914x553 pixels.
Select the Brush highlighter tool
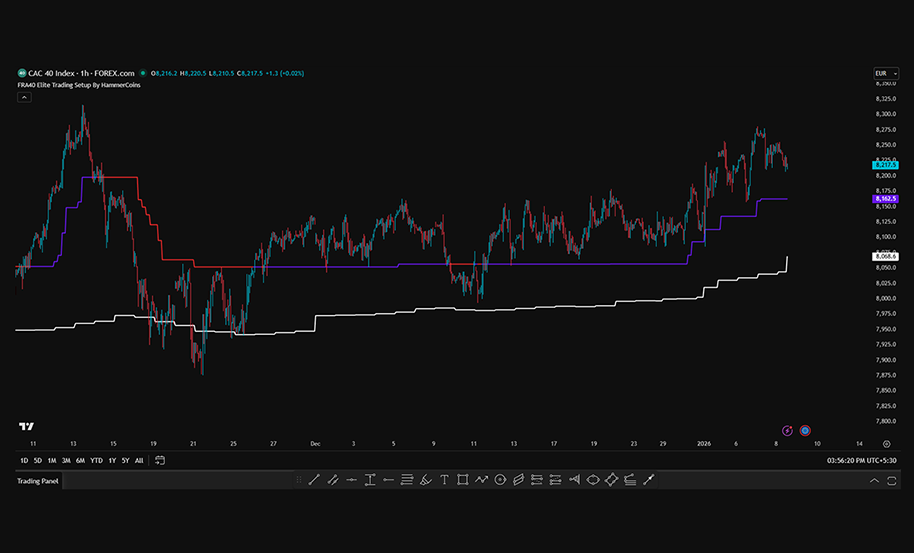[x=425, y=480]
